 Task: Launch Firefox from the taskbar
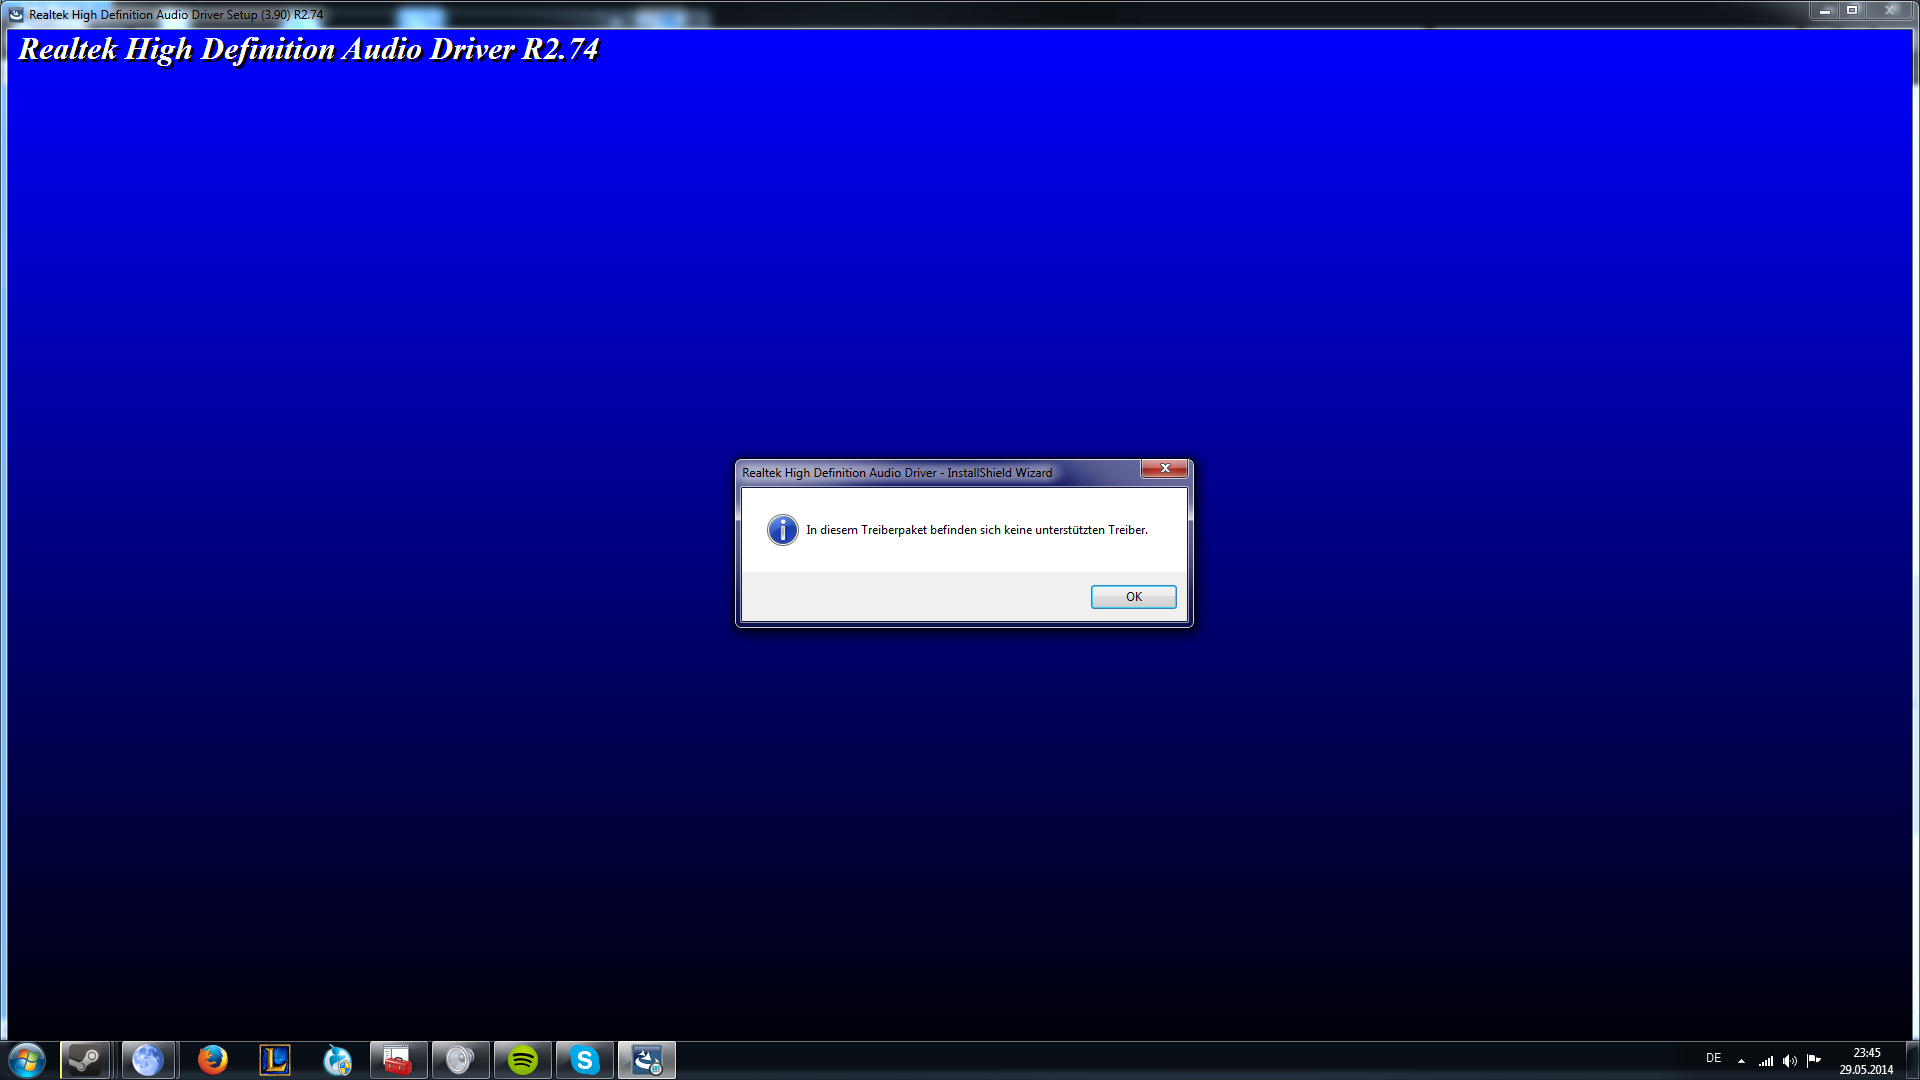point(212,1060)
